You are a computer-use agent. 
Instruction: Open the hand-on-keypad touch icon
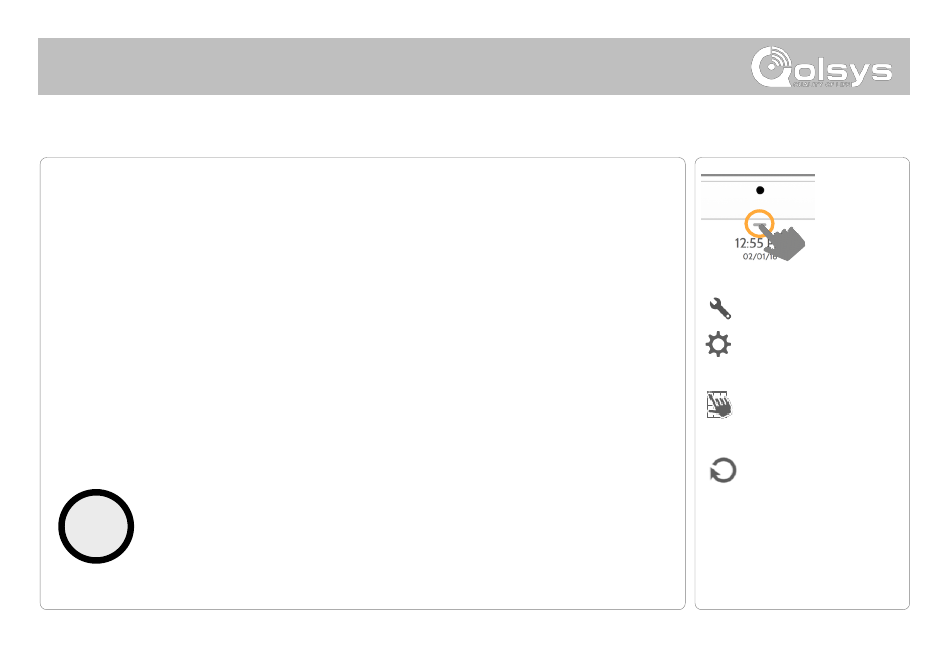[719, 405]
